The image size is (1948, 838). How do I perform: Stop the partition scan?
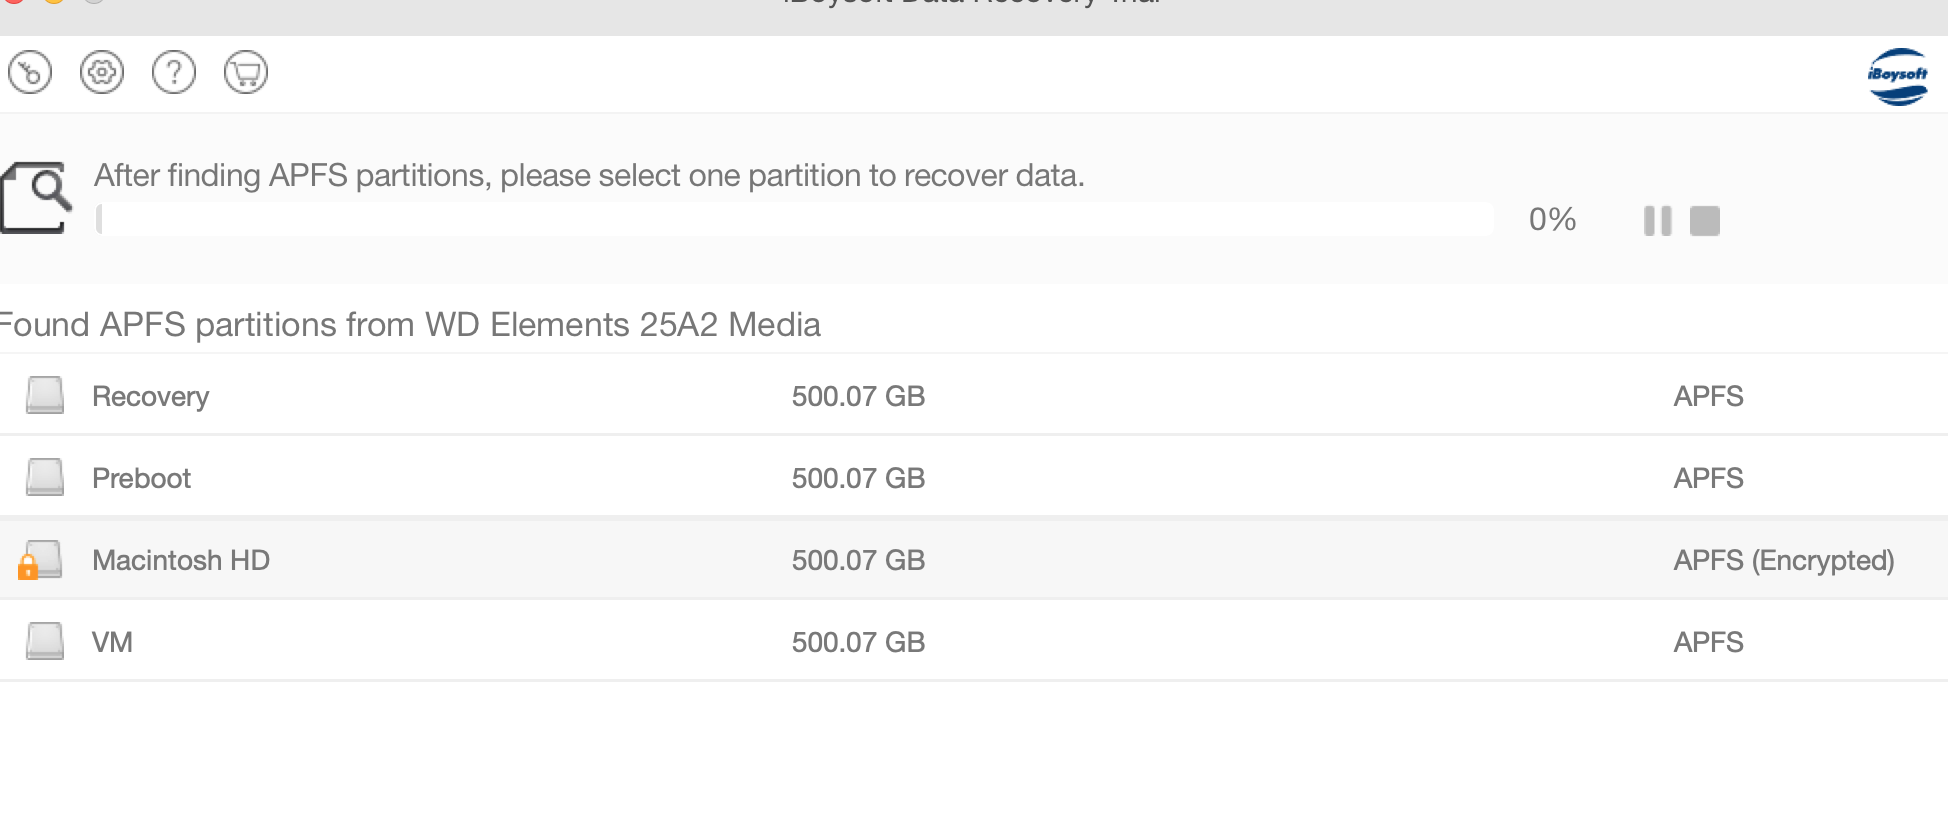coord(1705,221)
